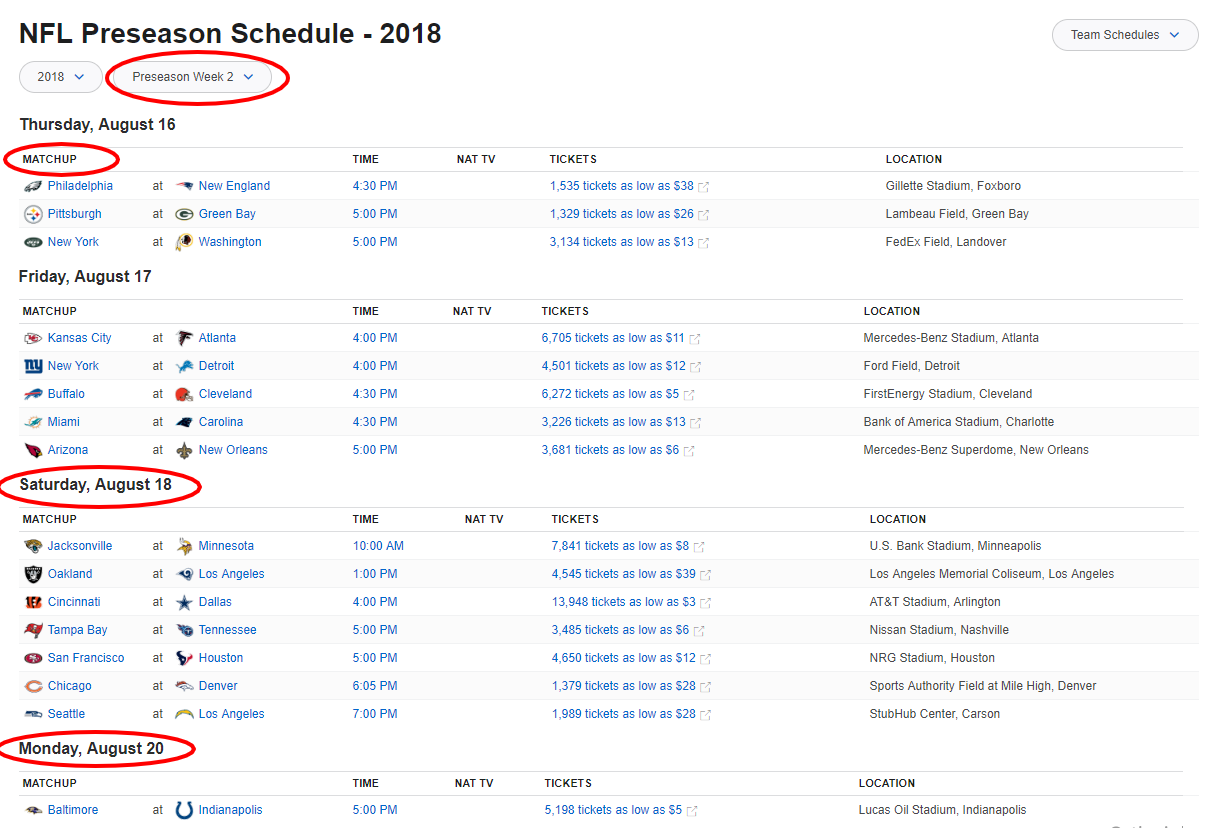
Task: Click the Kansas City Chiefs logo
Action: click(x=33, y=338)
